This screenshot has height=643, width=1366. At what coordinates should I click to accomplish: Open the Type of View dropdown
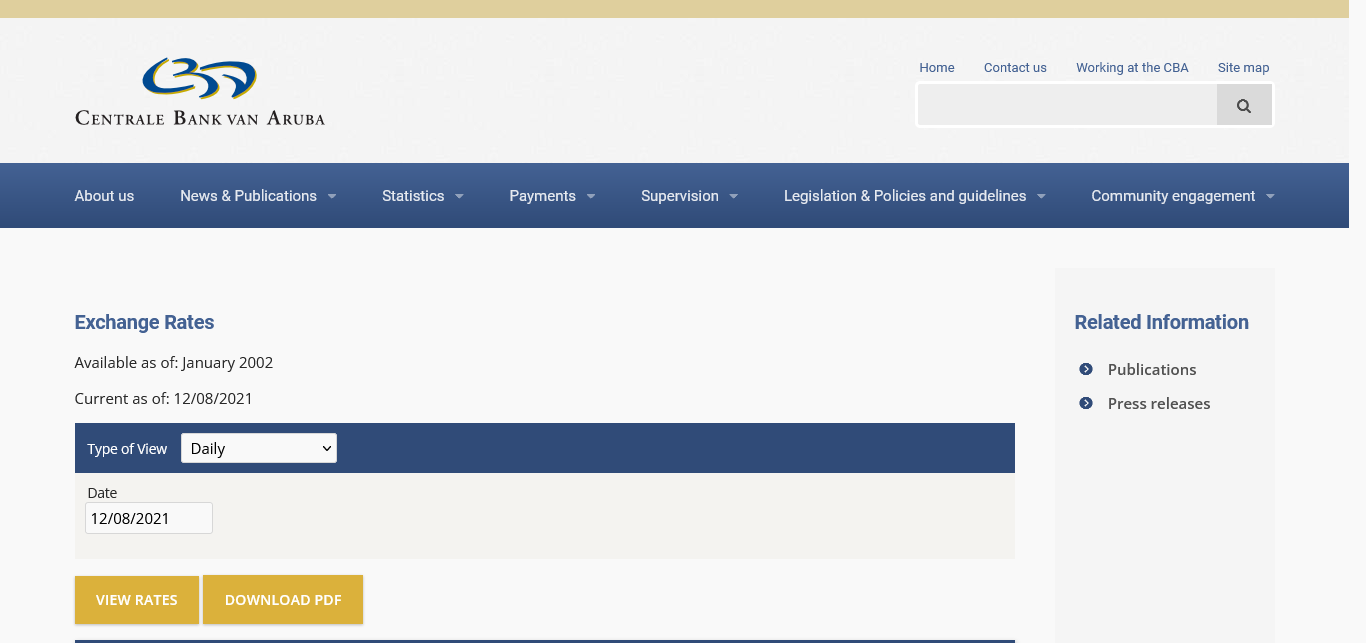click(x=259, y=448)
